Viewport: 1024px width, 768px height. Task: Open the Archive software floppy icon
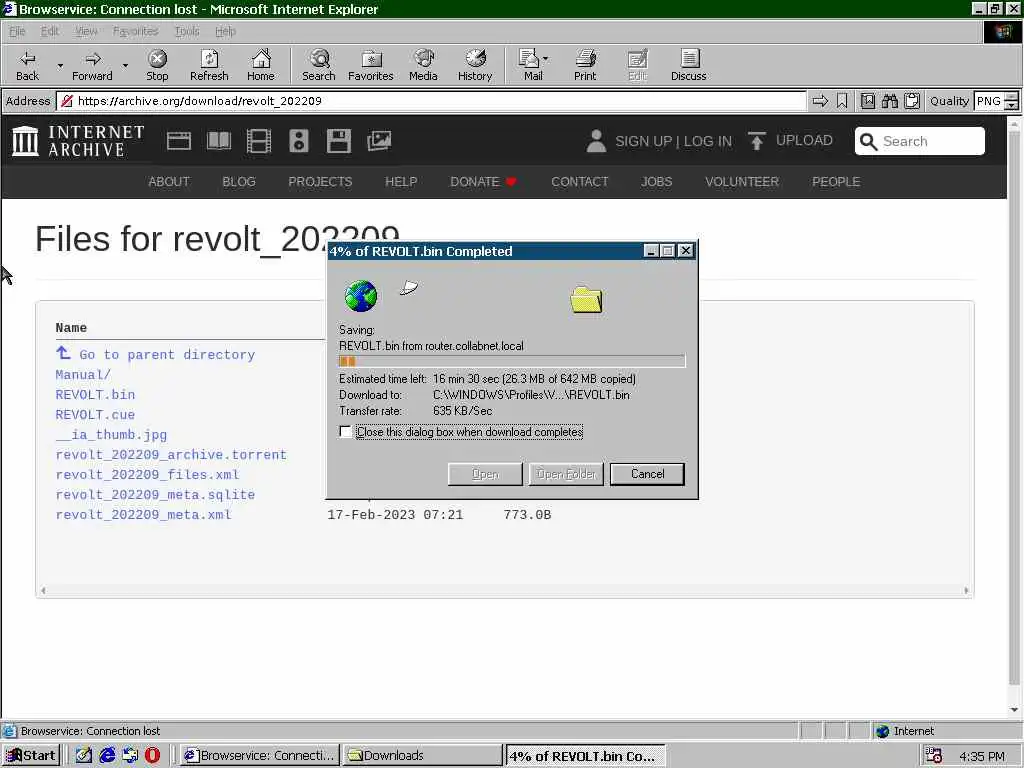coord(338,141)
